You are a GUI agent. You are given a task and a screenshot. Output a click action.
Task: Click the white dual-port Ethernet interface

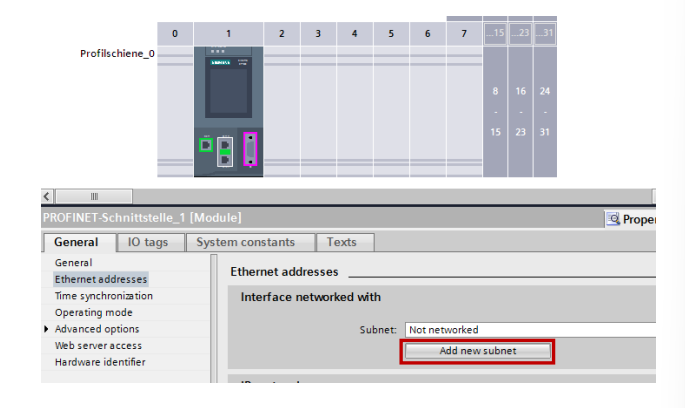(x=227, y=150)
